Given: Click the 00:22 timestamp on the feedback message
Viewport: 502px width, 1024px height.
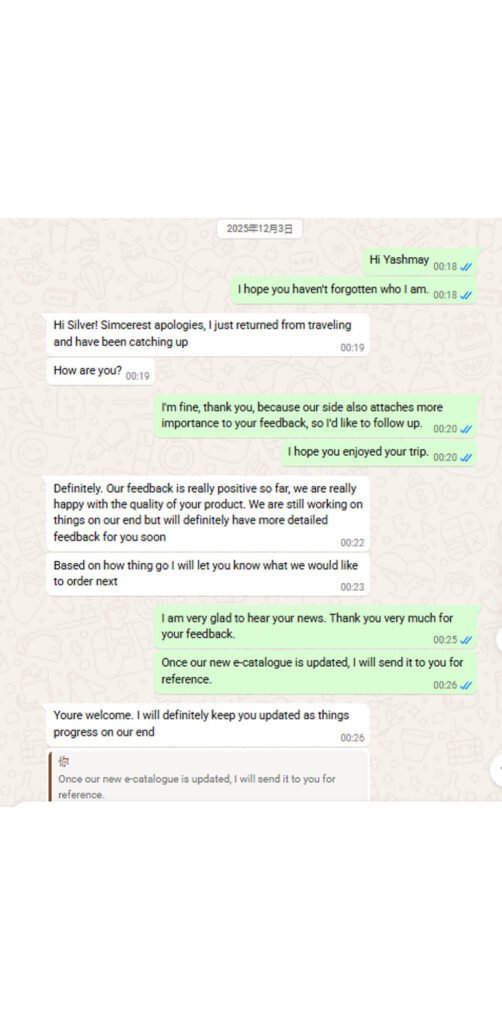Looking at the screenshot, I should point(352,543).
